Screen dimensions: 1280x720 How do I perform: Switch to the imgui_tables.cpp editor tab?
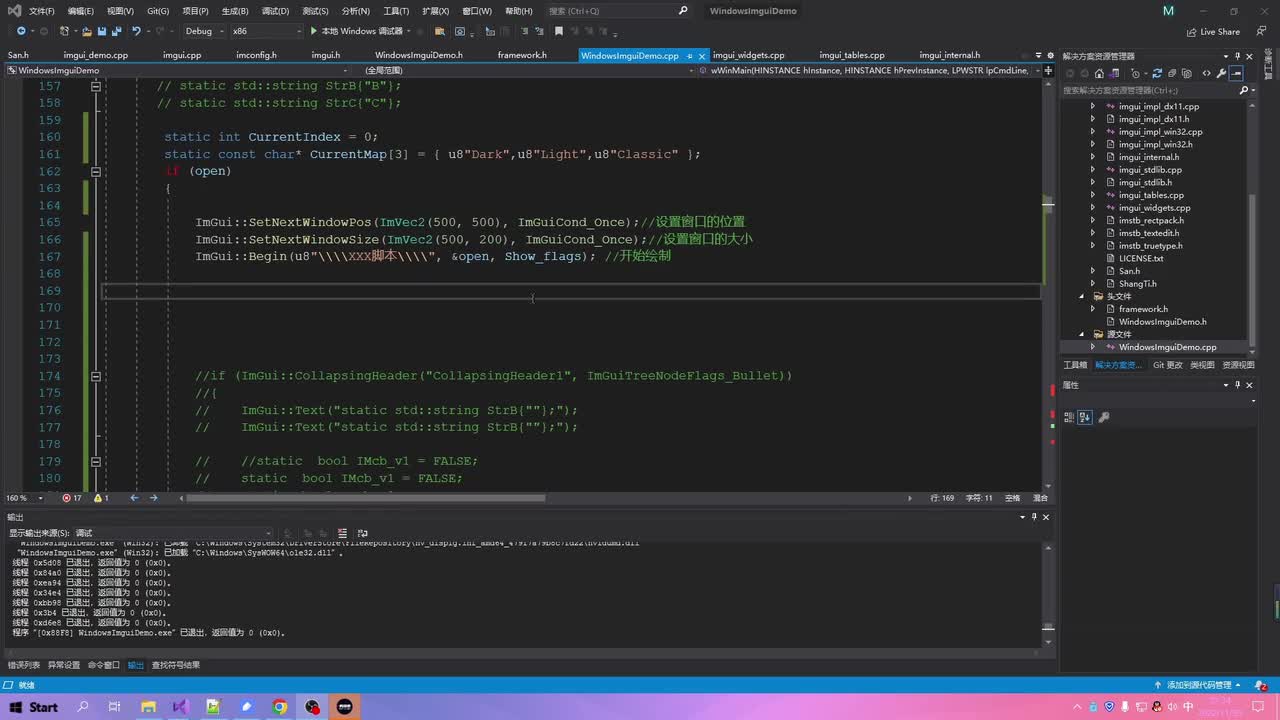coord(852,55)
